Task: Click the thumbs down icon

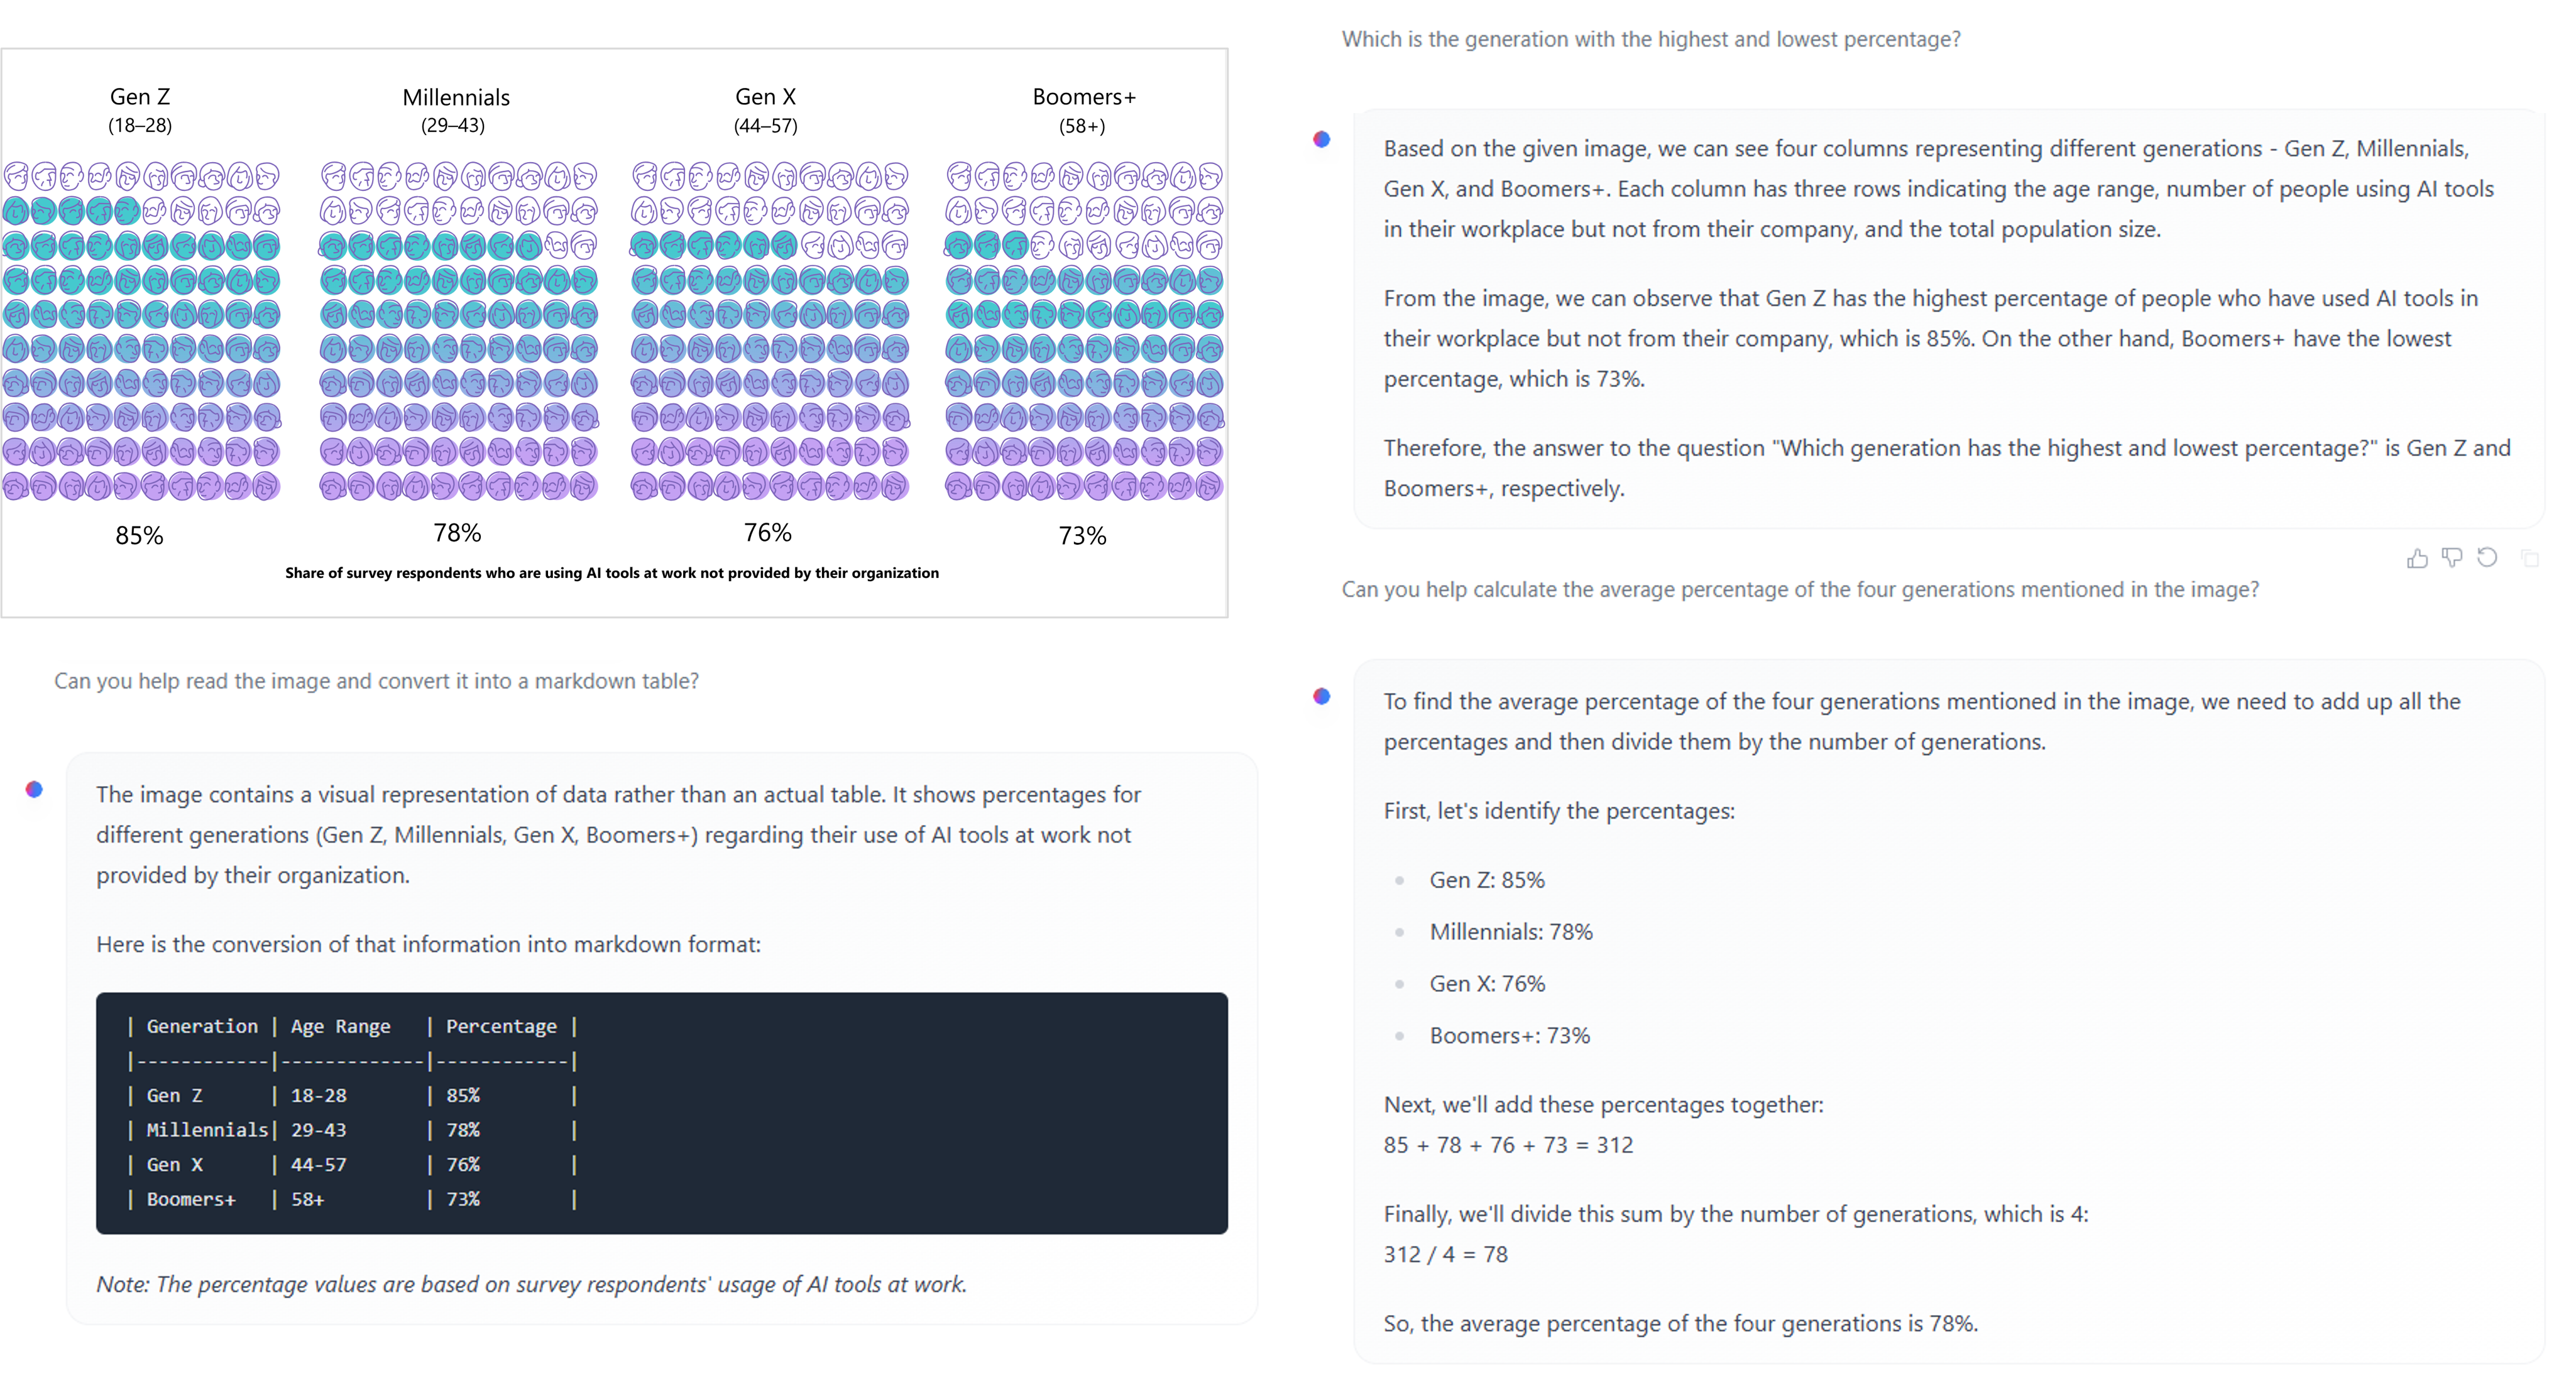Action: (x=2452, y=558)
